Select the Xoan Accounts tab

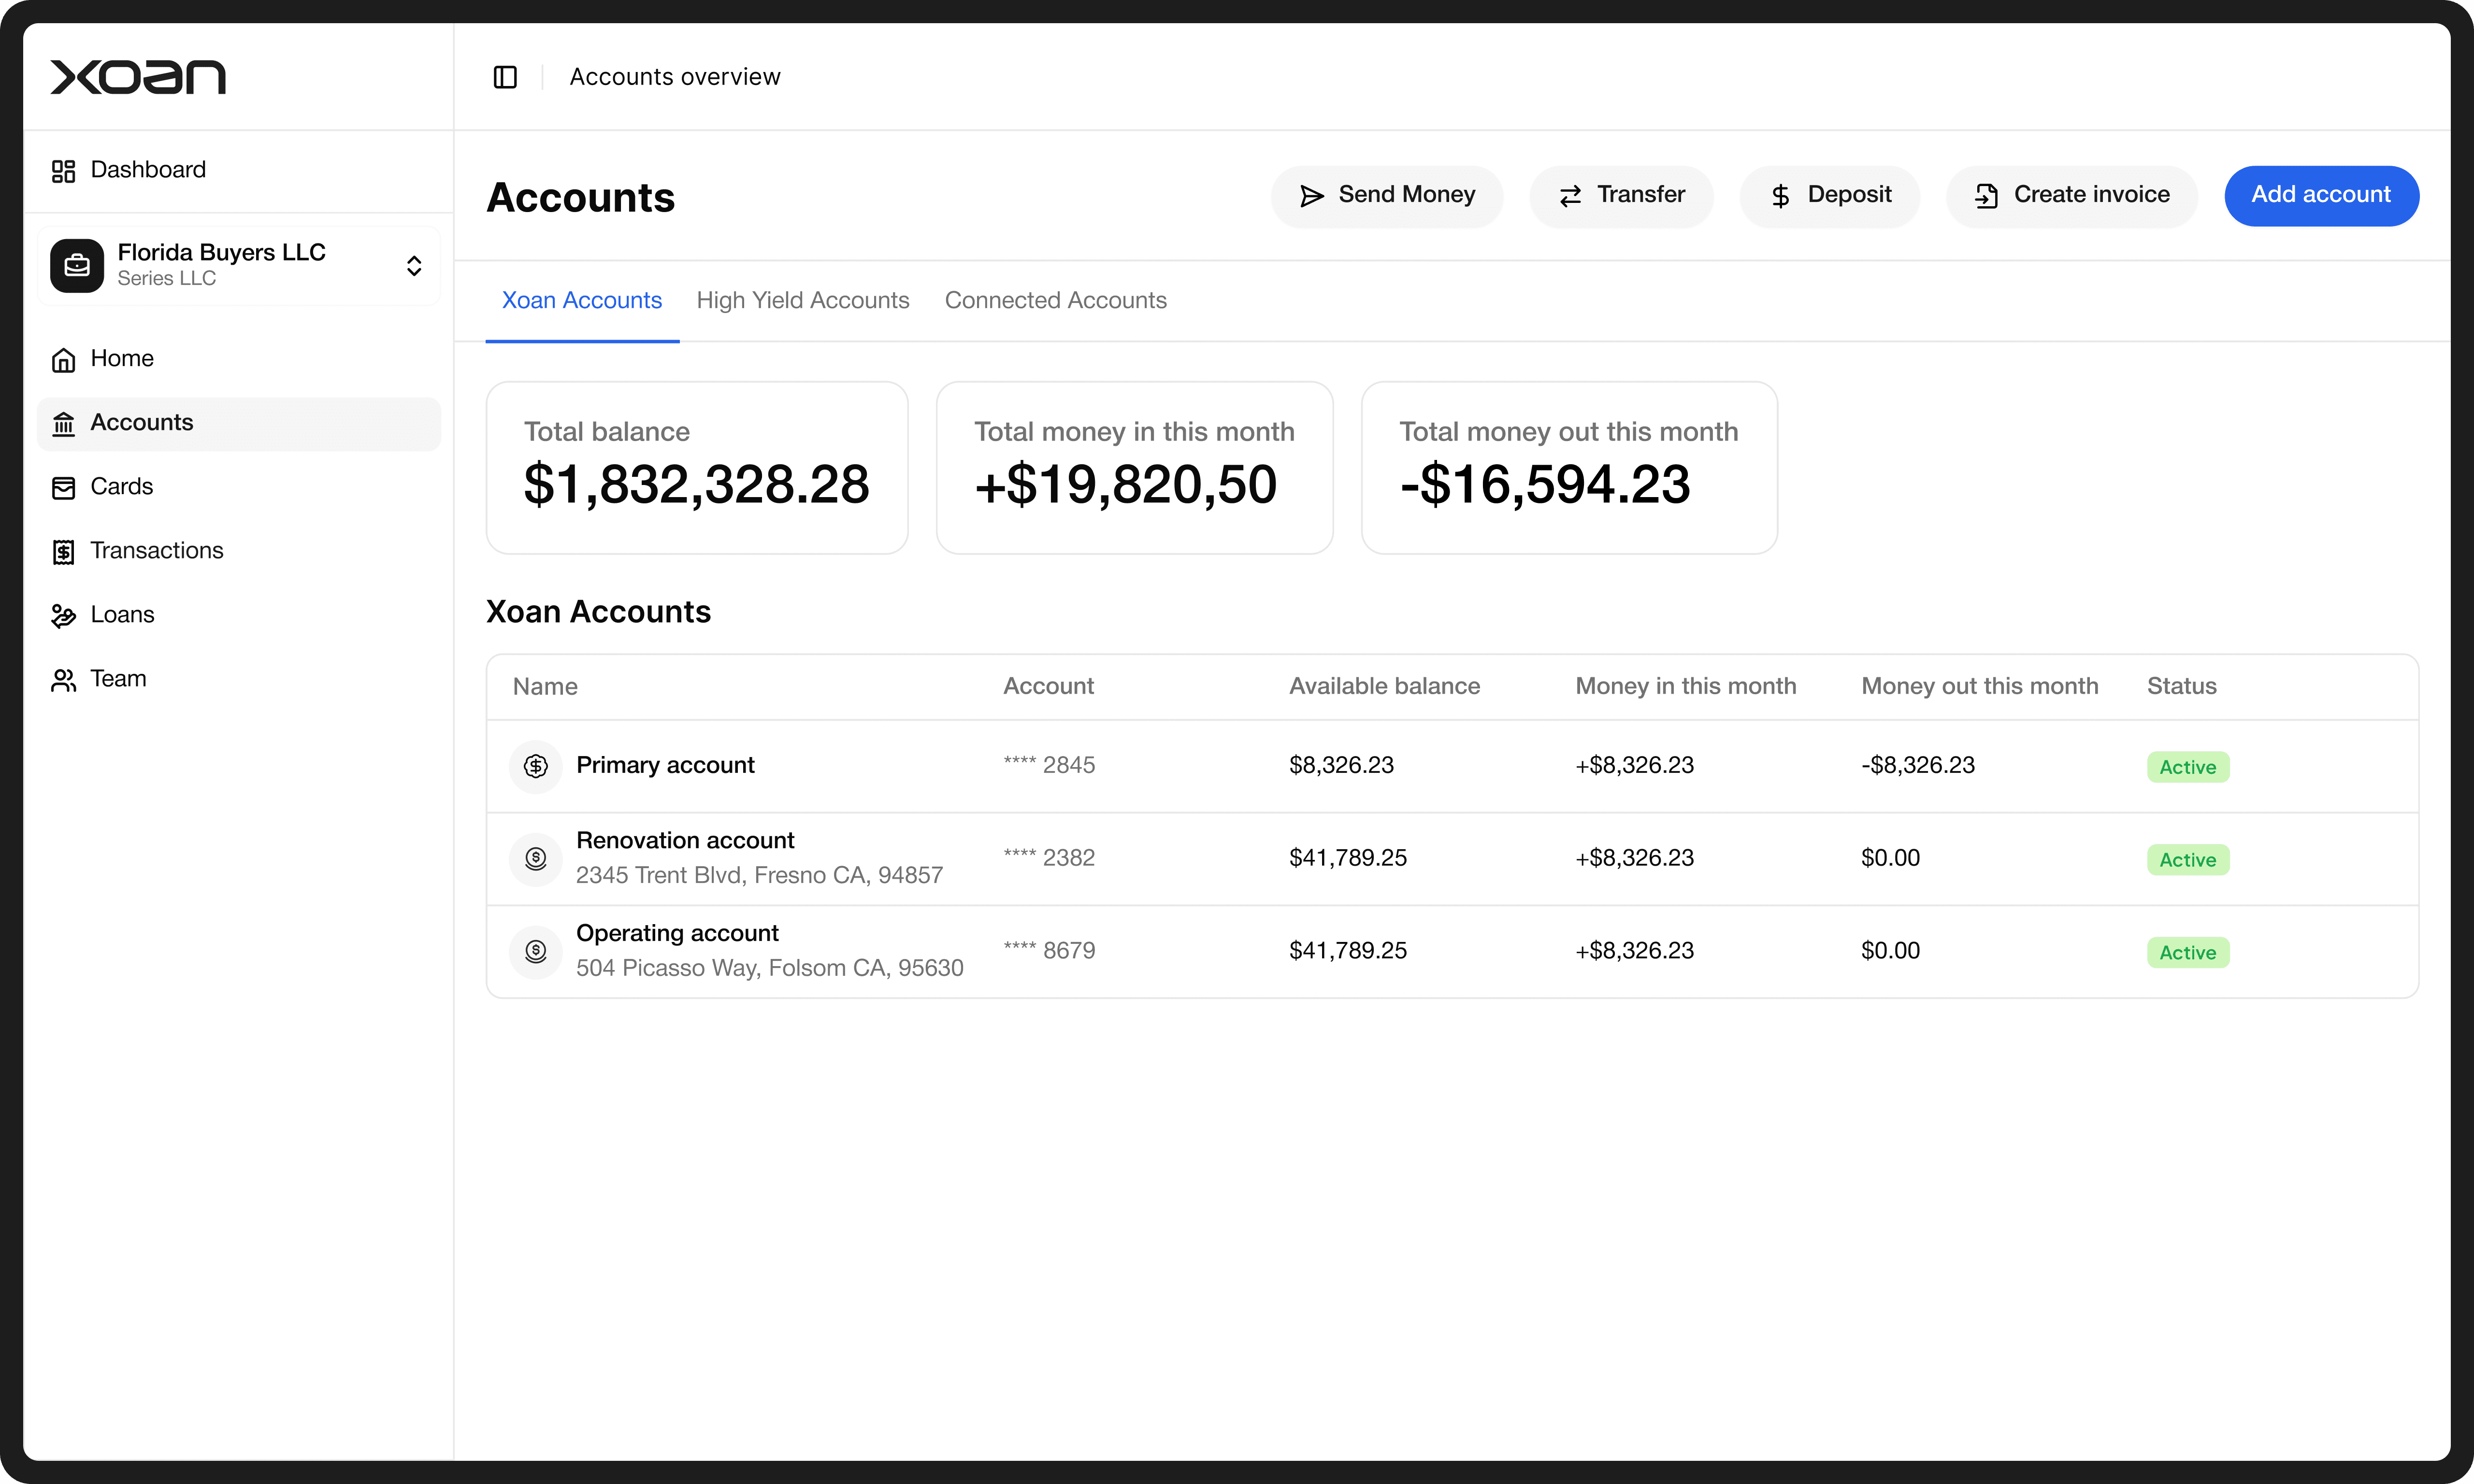[x=581, y=301]
